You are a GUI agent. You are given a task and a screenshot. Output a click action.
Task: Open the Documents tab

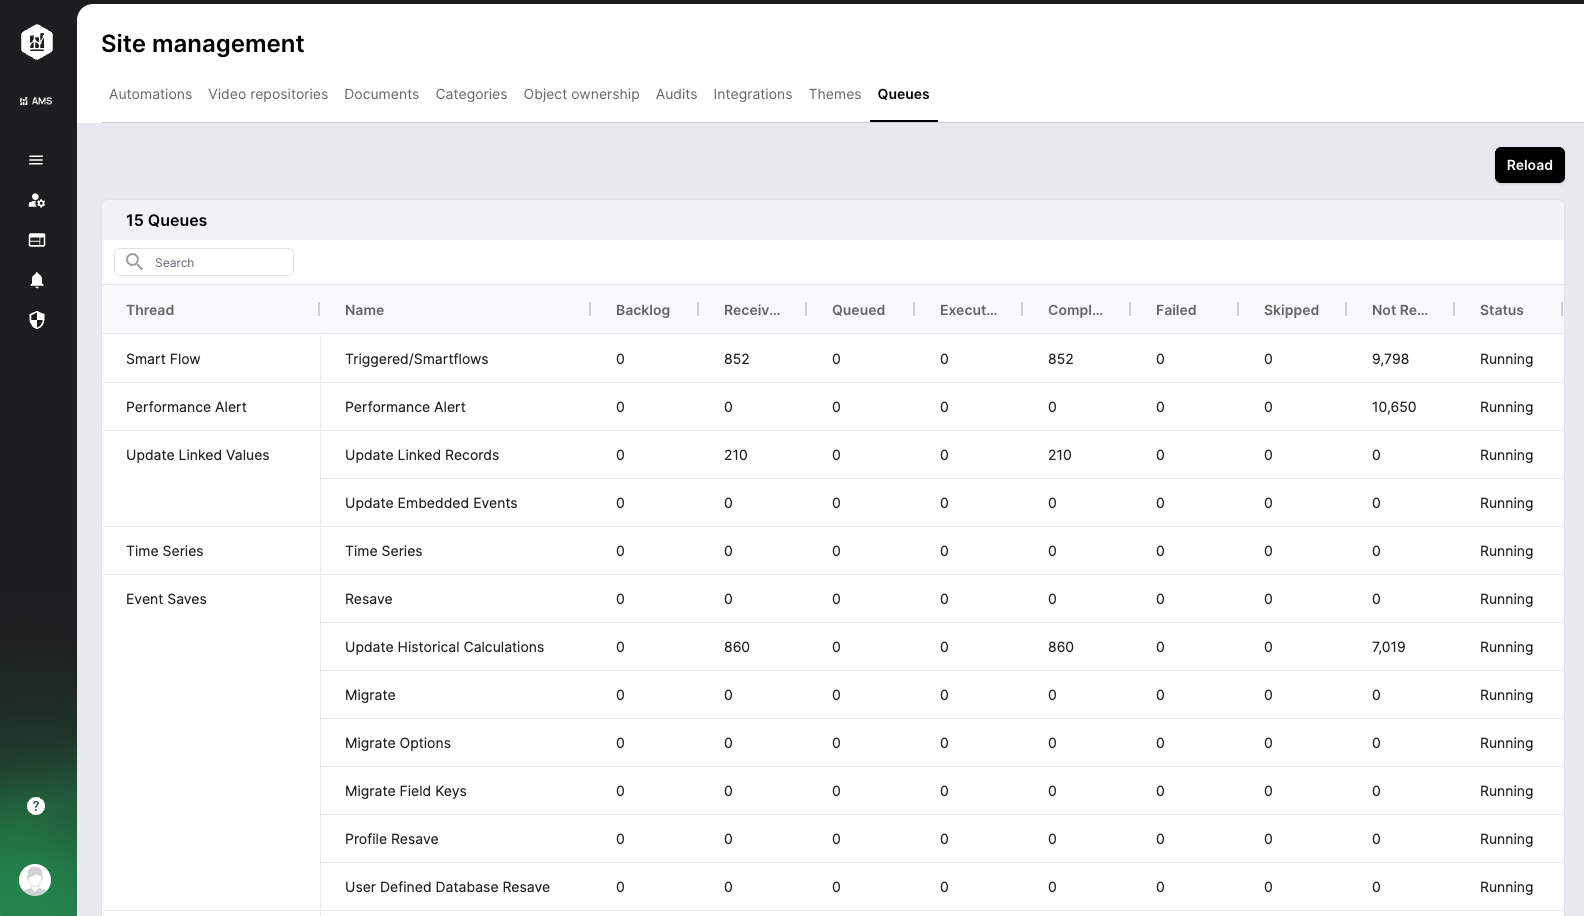coord(381,94)
